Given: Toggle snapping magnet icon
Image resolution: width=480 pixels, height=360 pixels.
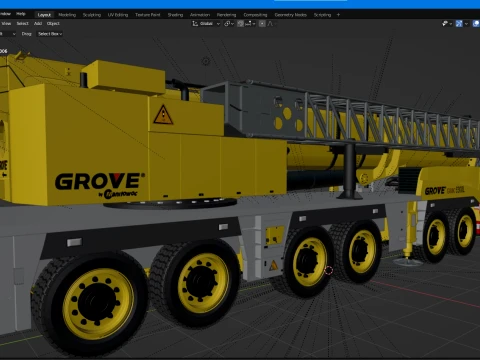Looking at the screenshot, I should tap(240, 24).
